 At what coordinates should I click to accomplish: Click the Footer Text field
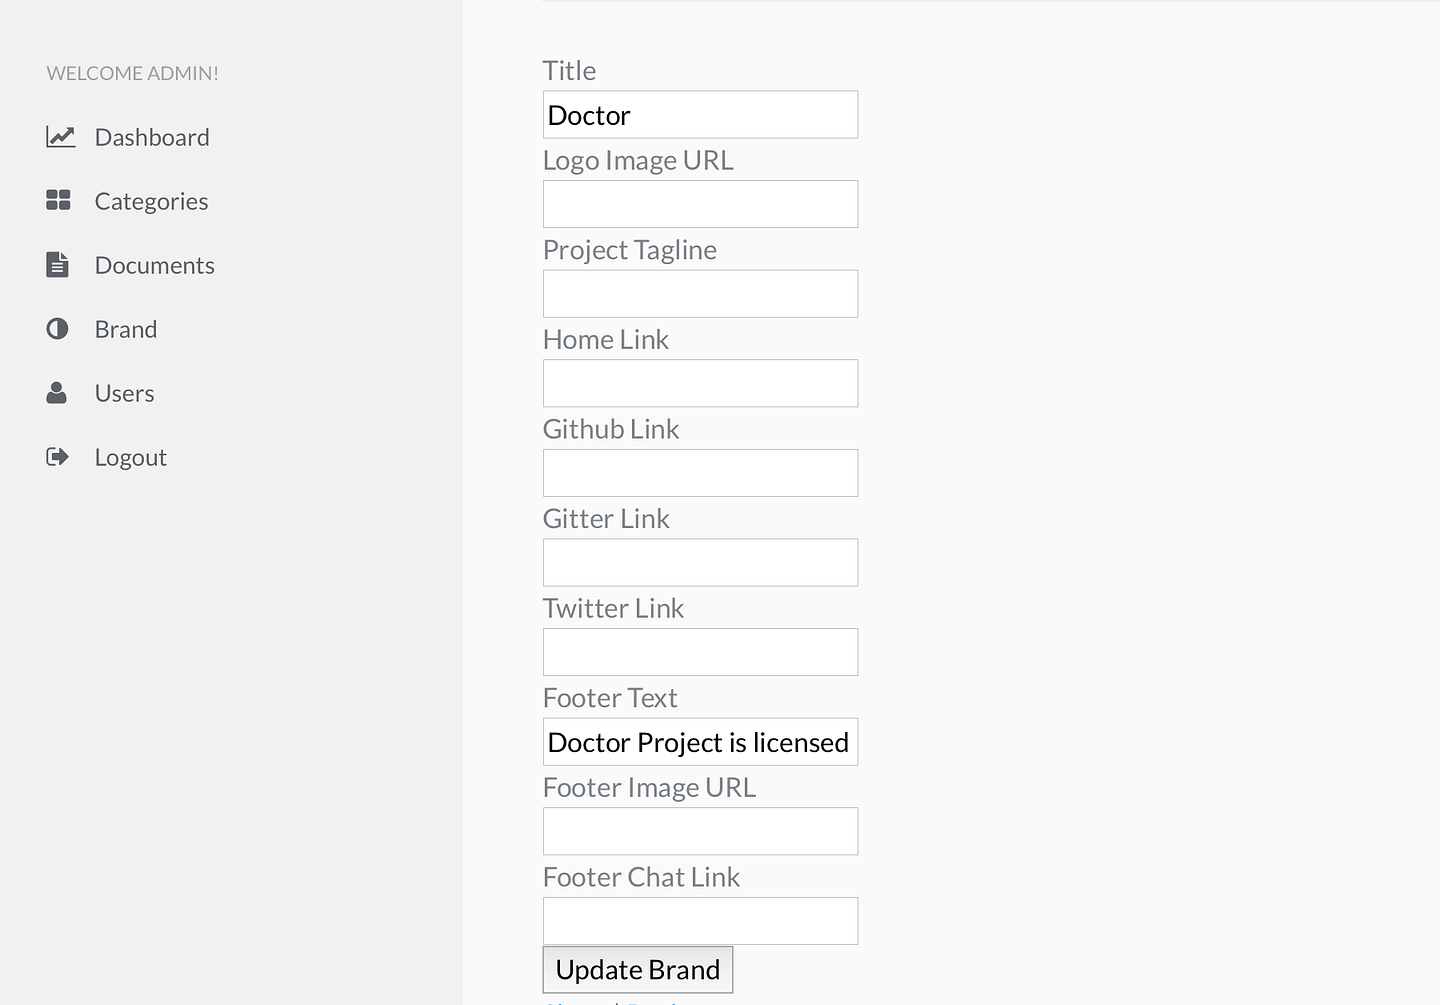pyautogui.click(x=700, y=742)
